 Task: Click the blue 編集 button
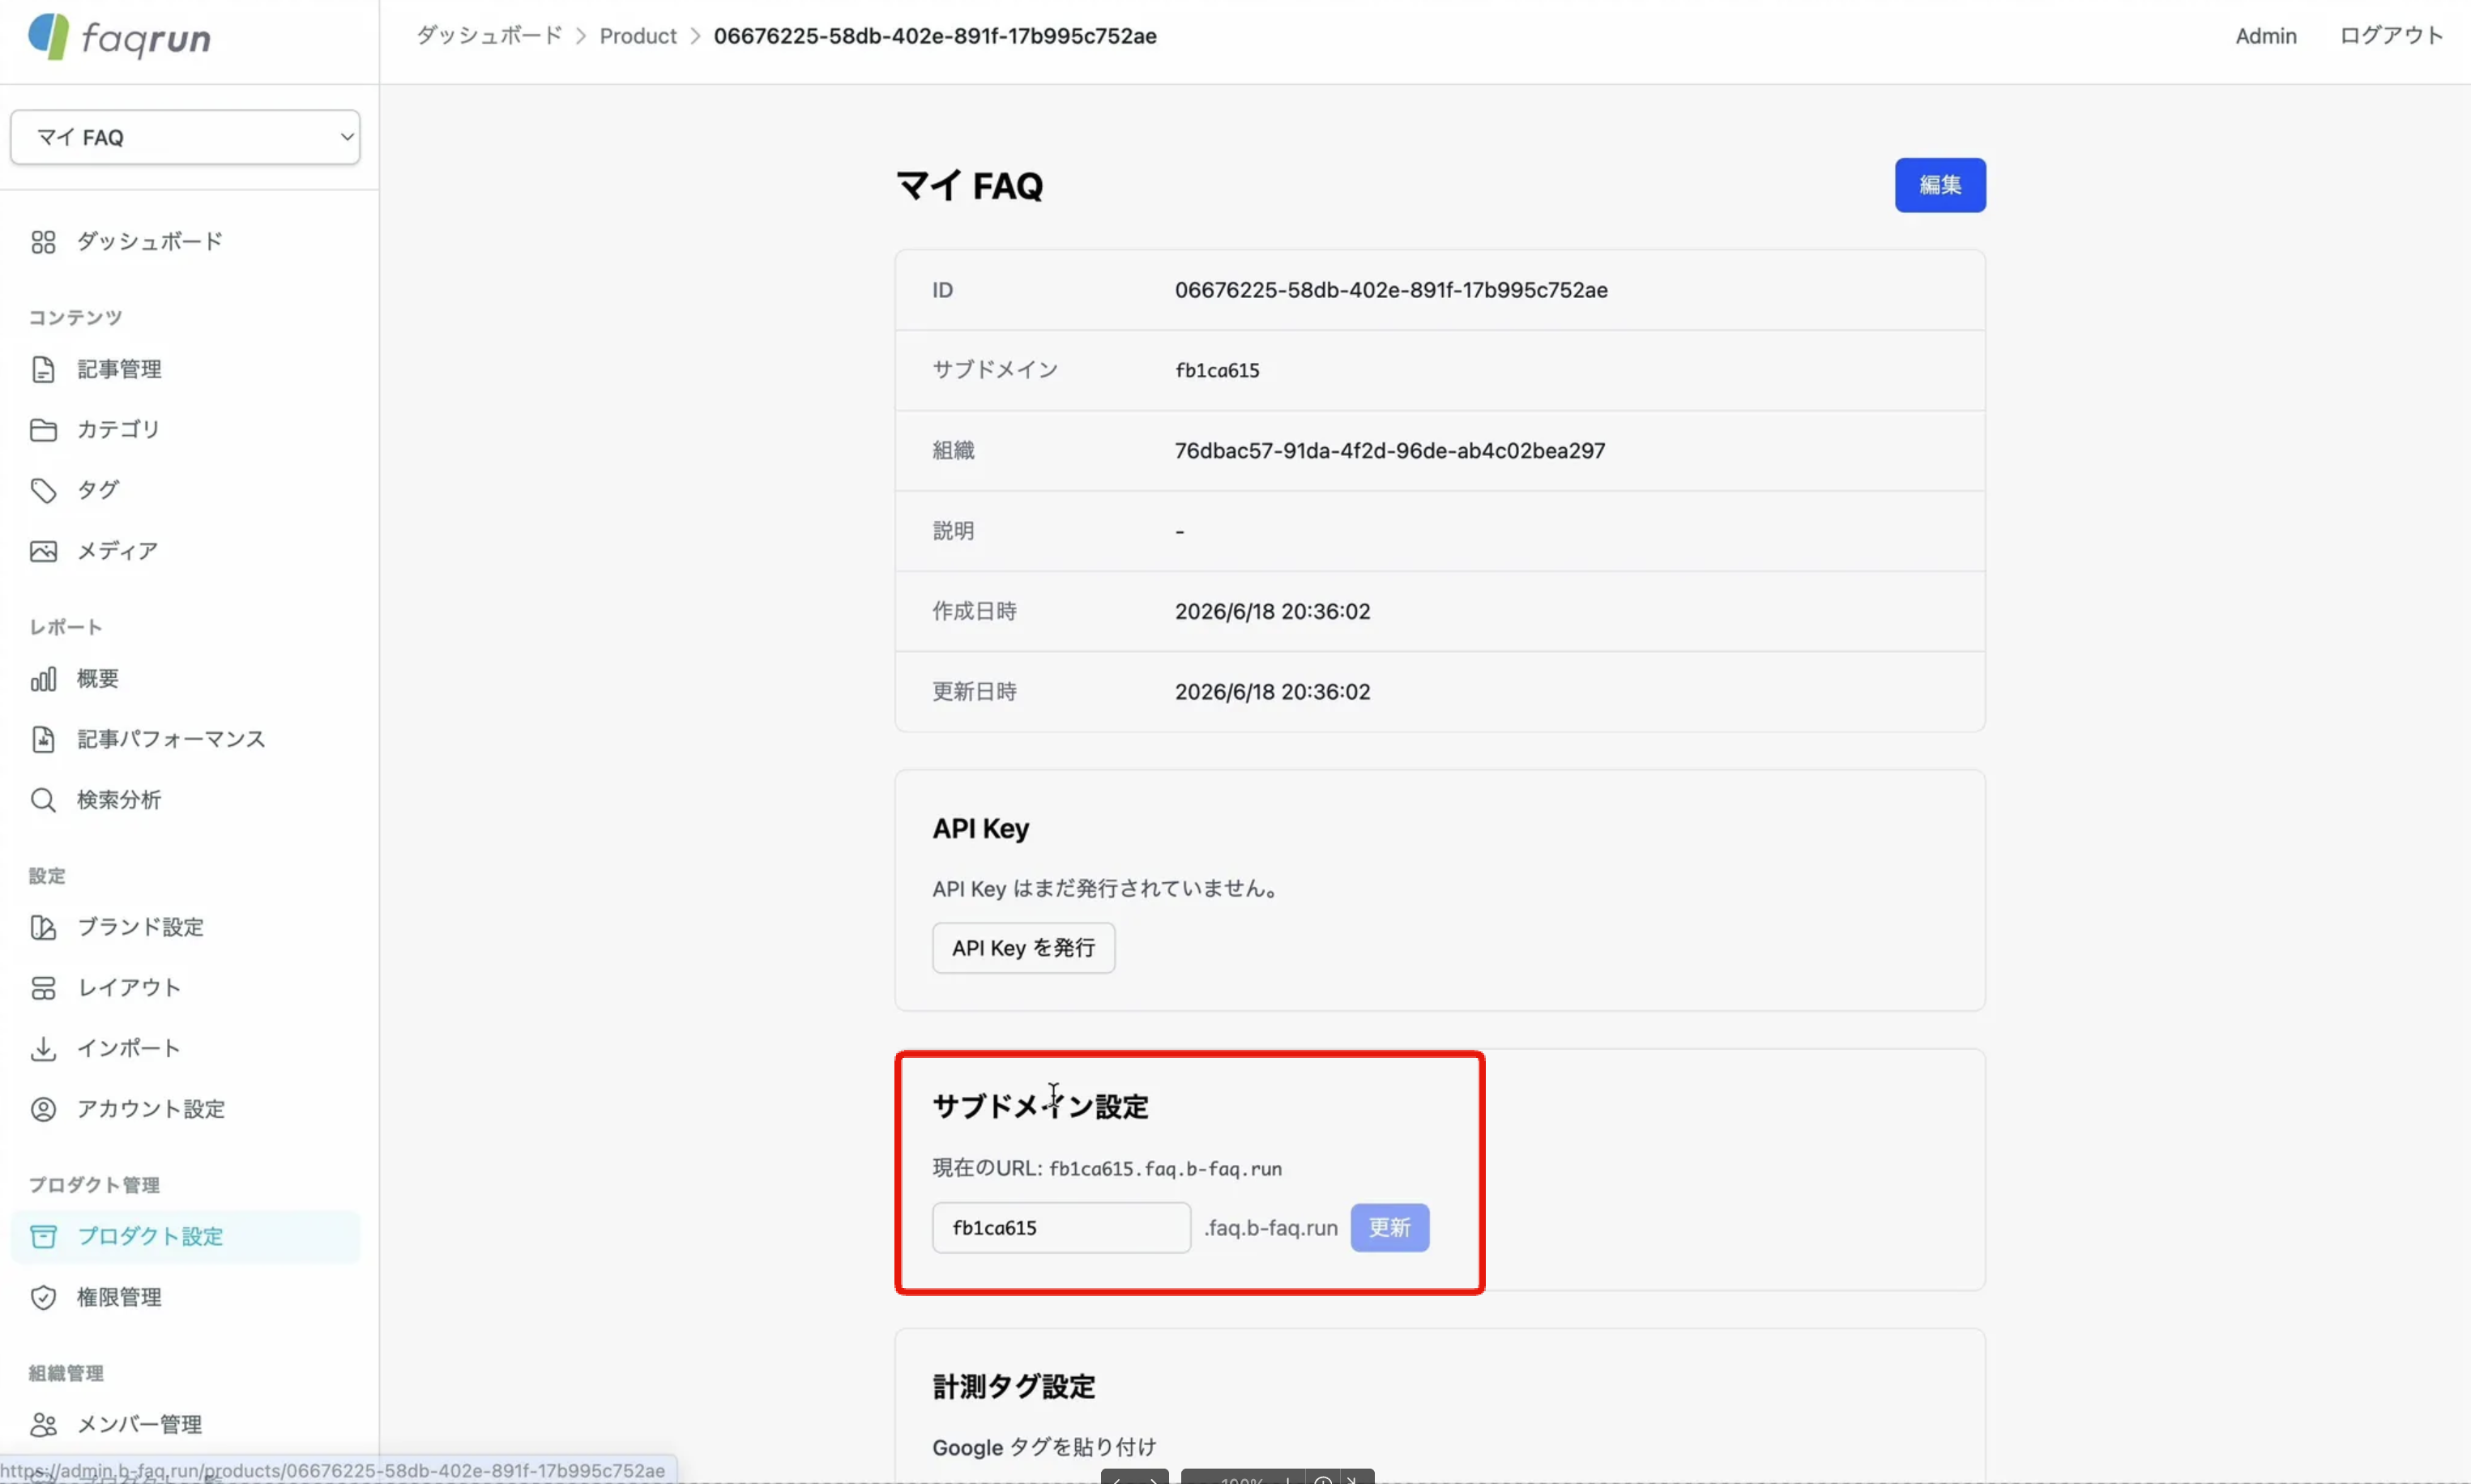click(x=1940, y=185)
